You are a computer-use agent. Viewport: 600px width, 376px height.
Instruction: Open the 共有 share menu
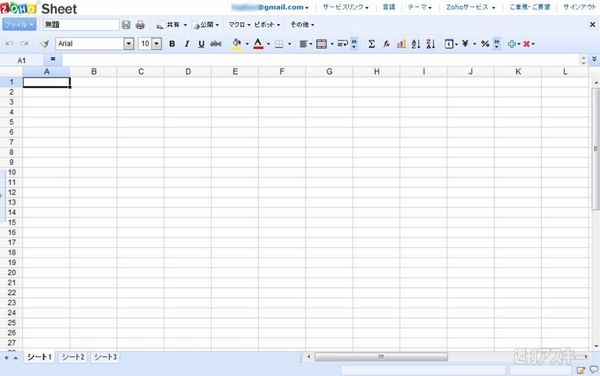point(172,25)
